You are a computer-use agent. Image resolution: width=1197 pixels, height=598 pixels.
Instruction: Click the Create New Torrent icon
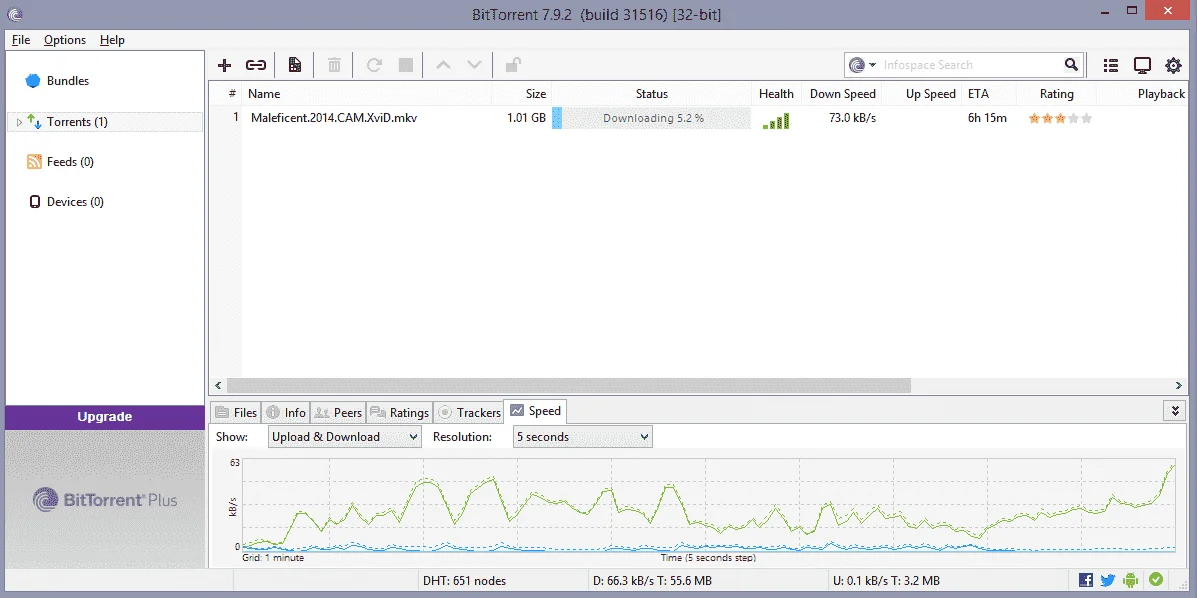click(x=295, y=65)
